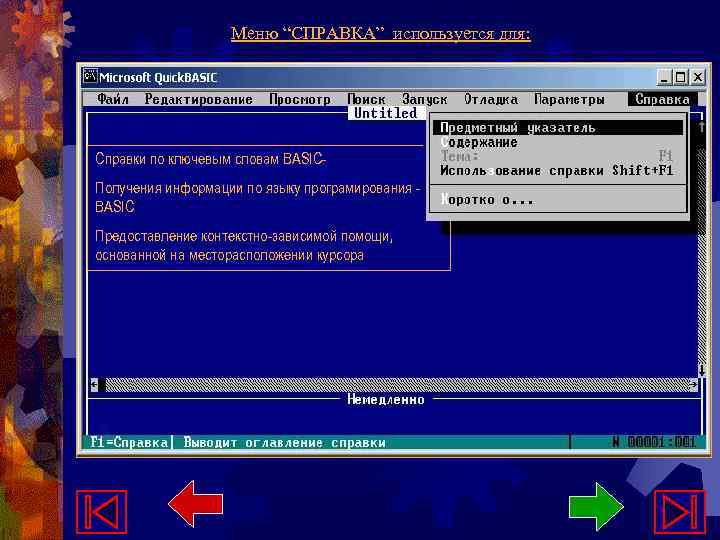
Task: Open the Просмотр menu
Action: 300,99
